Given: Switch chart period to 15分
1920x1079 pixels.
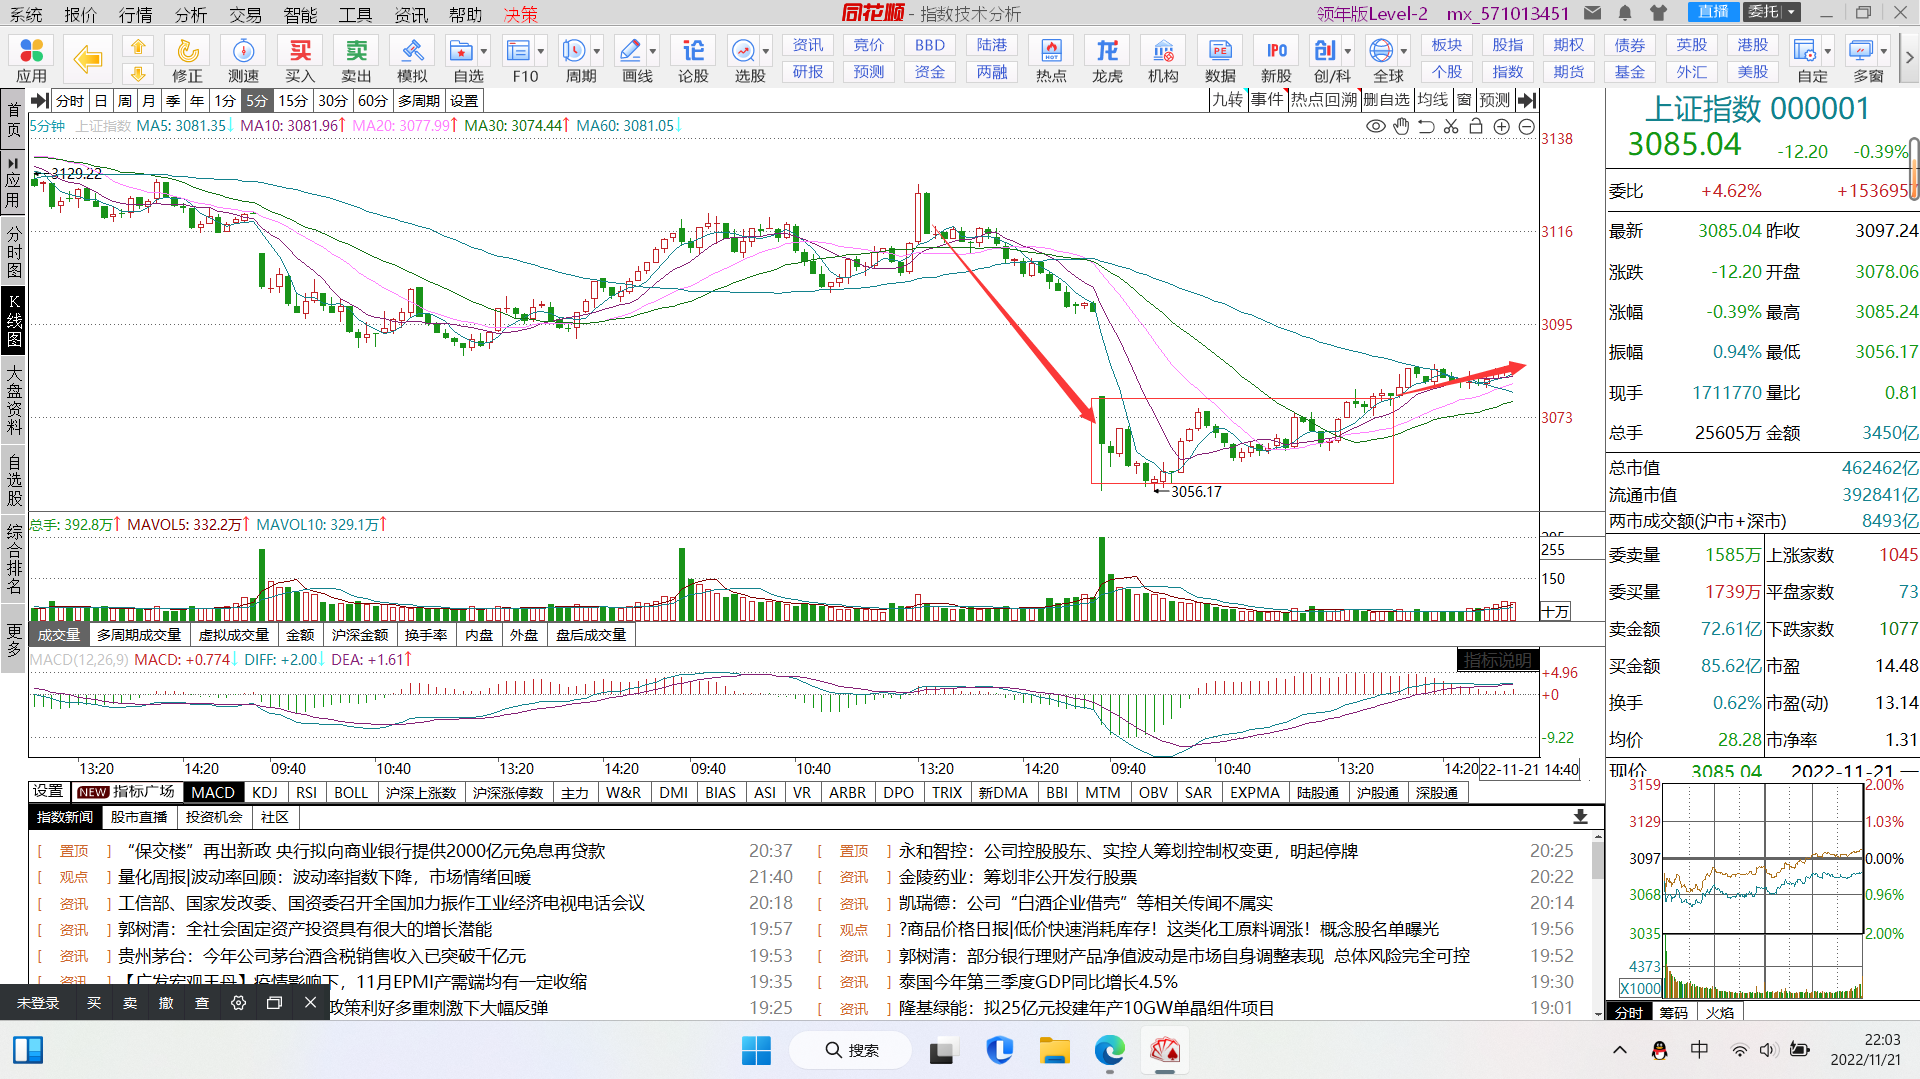Looking at the screenshot, I should 292,101.
